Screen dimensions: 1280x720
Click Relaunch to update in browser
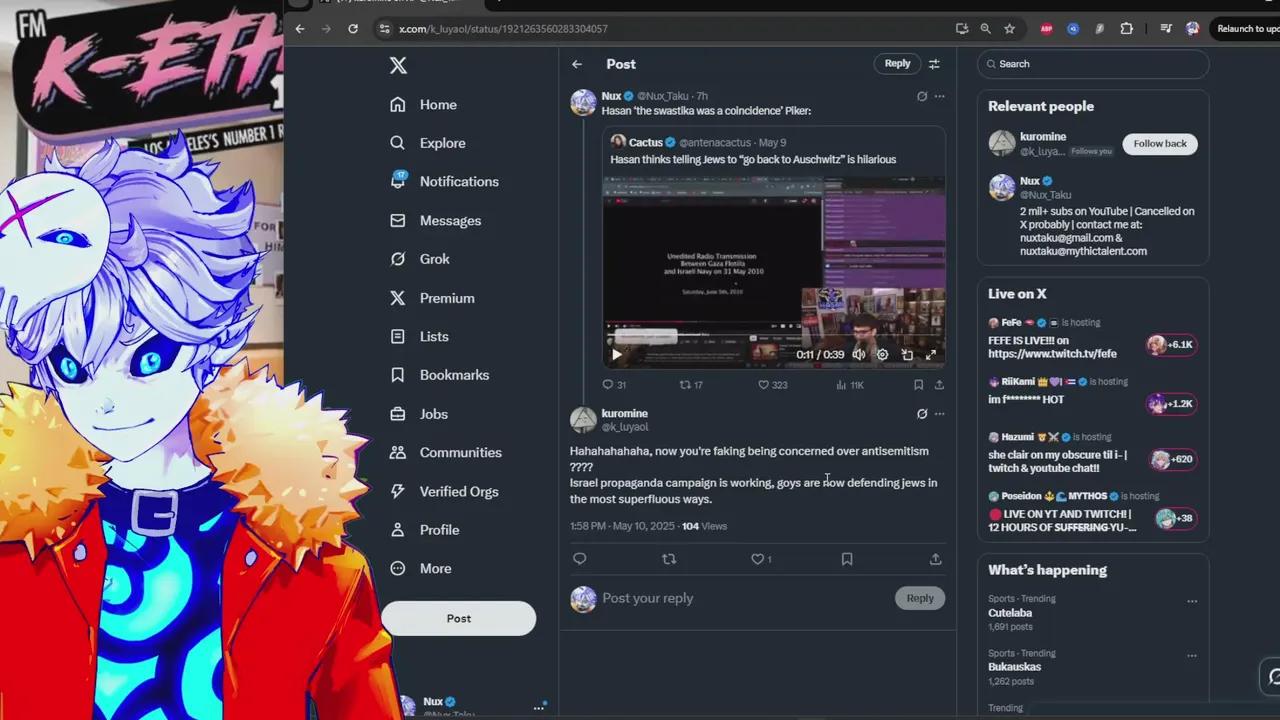(x=1248, y=29)
